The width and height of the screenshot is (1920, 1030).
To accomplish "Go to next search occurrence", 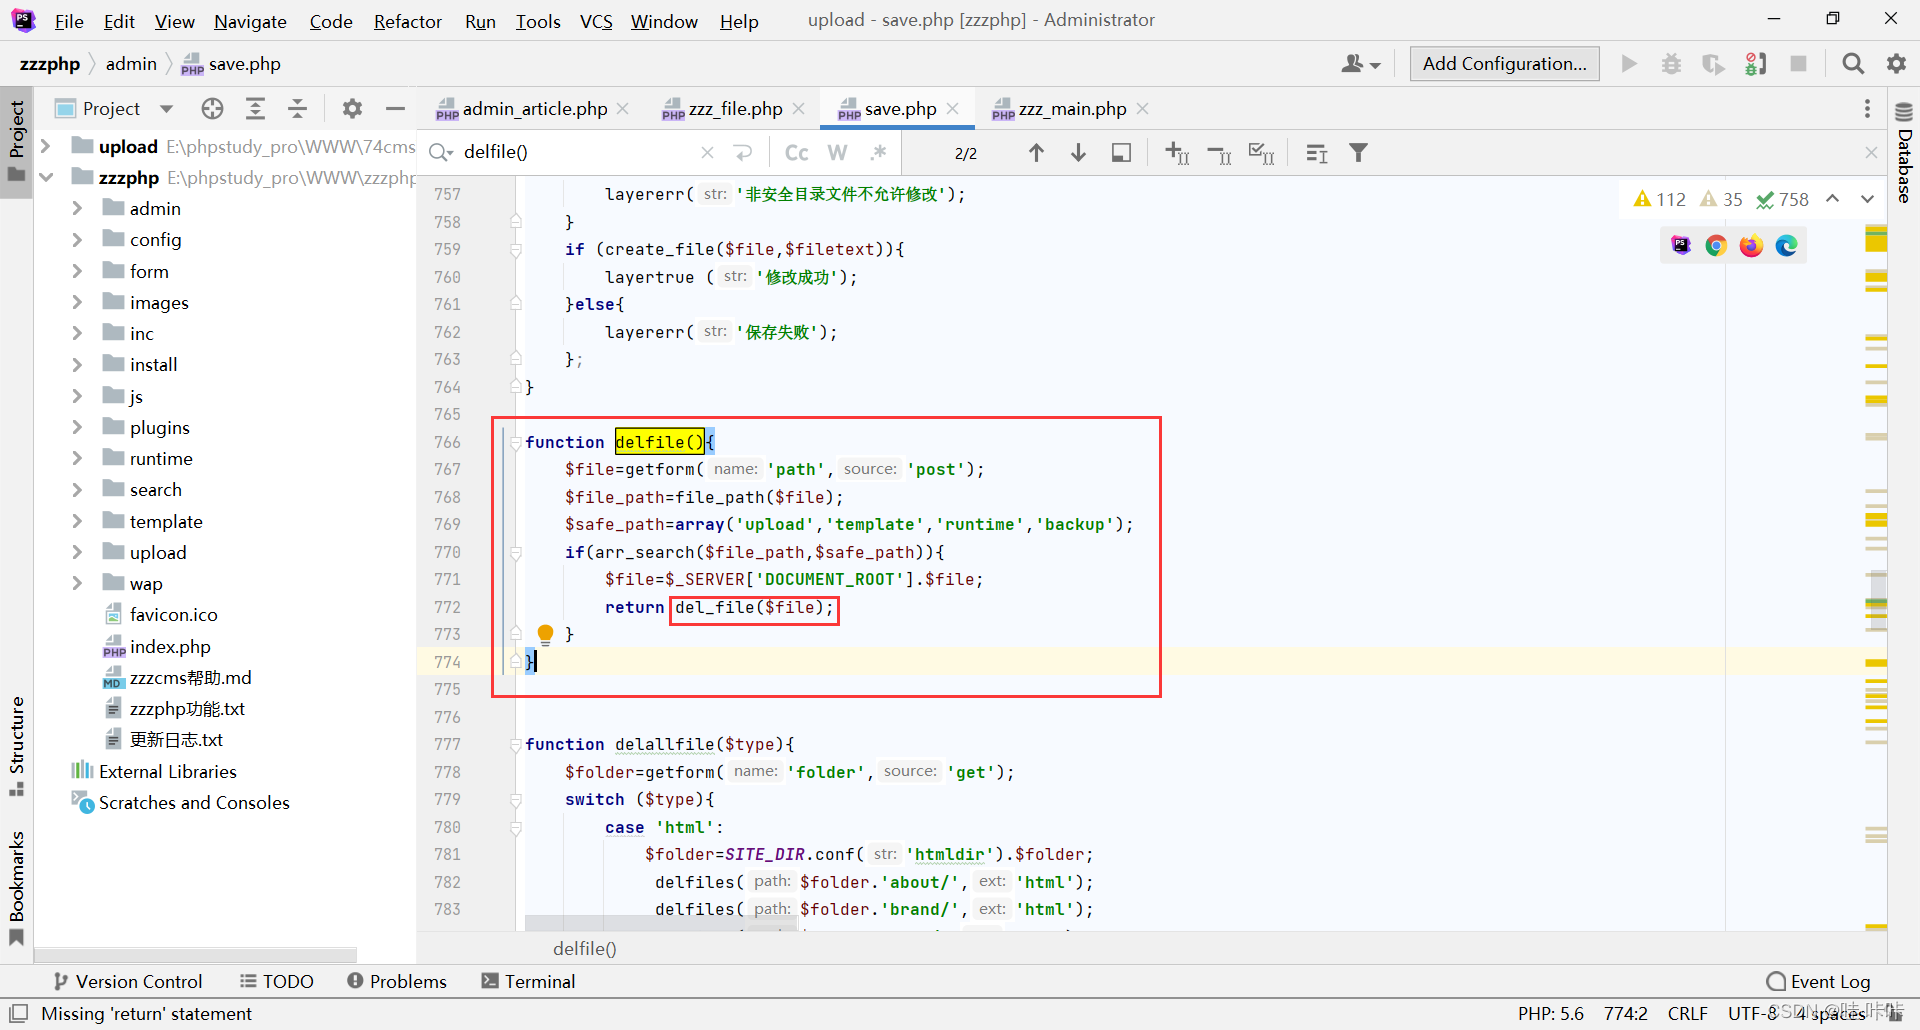I will point(1078,152).
